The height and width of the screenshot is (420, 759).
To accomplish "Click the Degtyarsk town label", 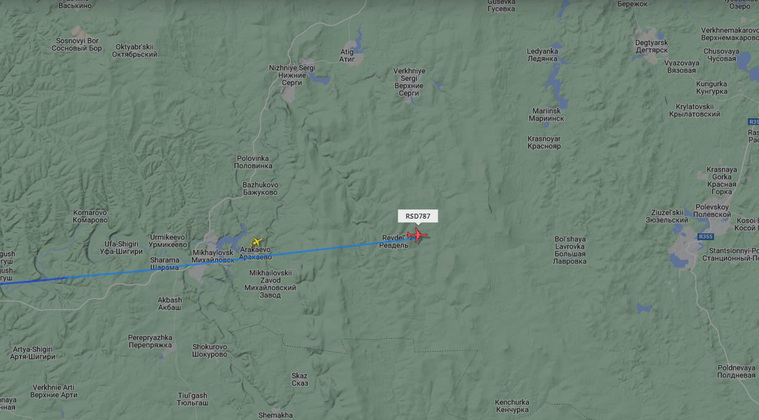I will click(652, 46).
